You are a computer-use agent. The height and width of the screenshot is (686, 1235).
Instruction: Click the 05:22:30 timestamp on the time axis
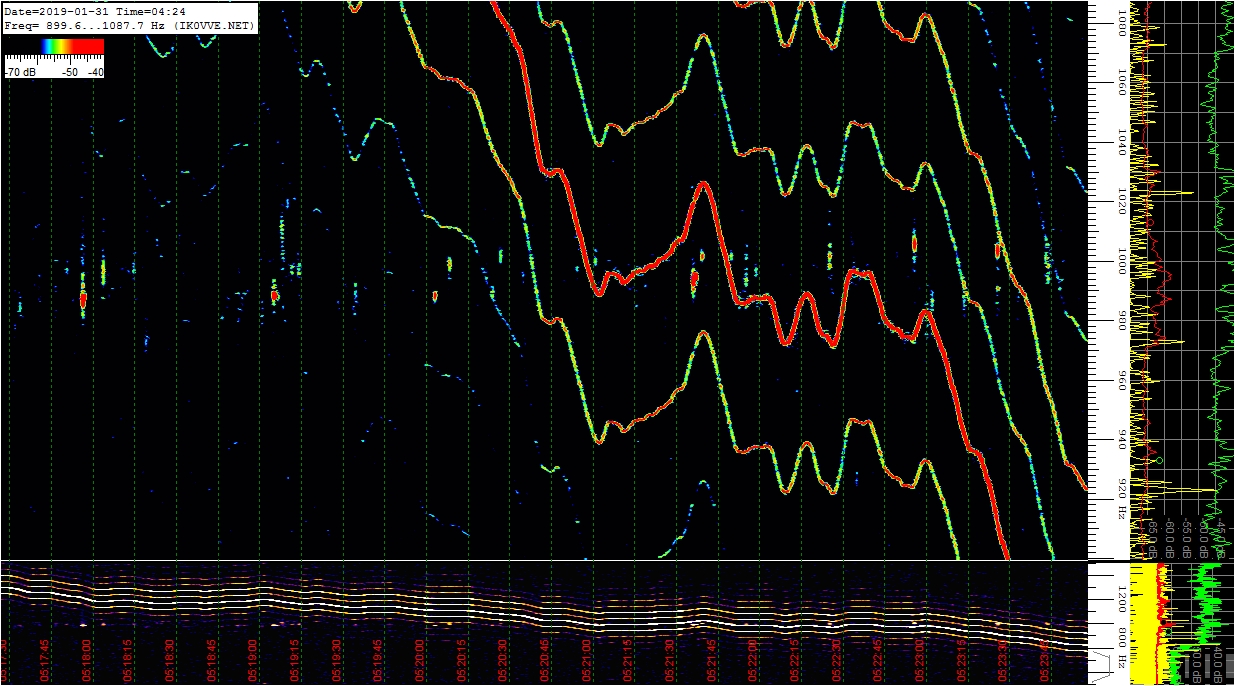838,660
